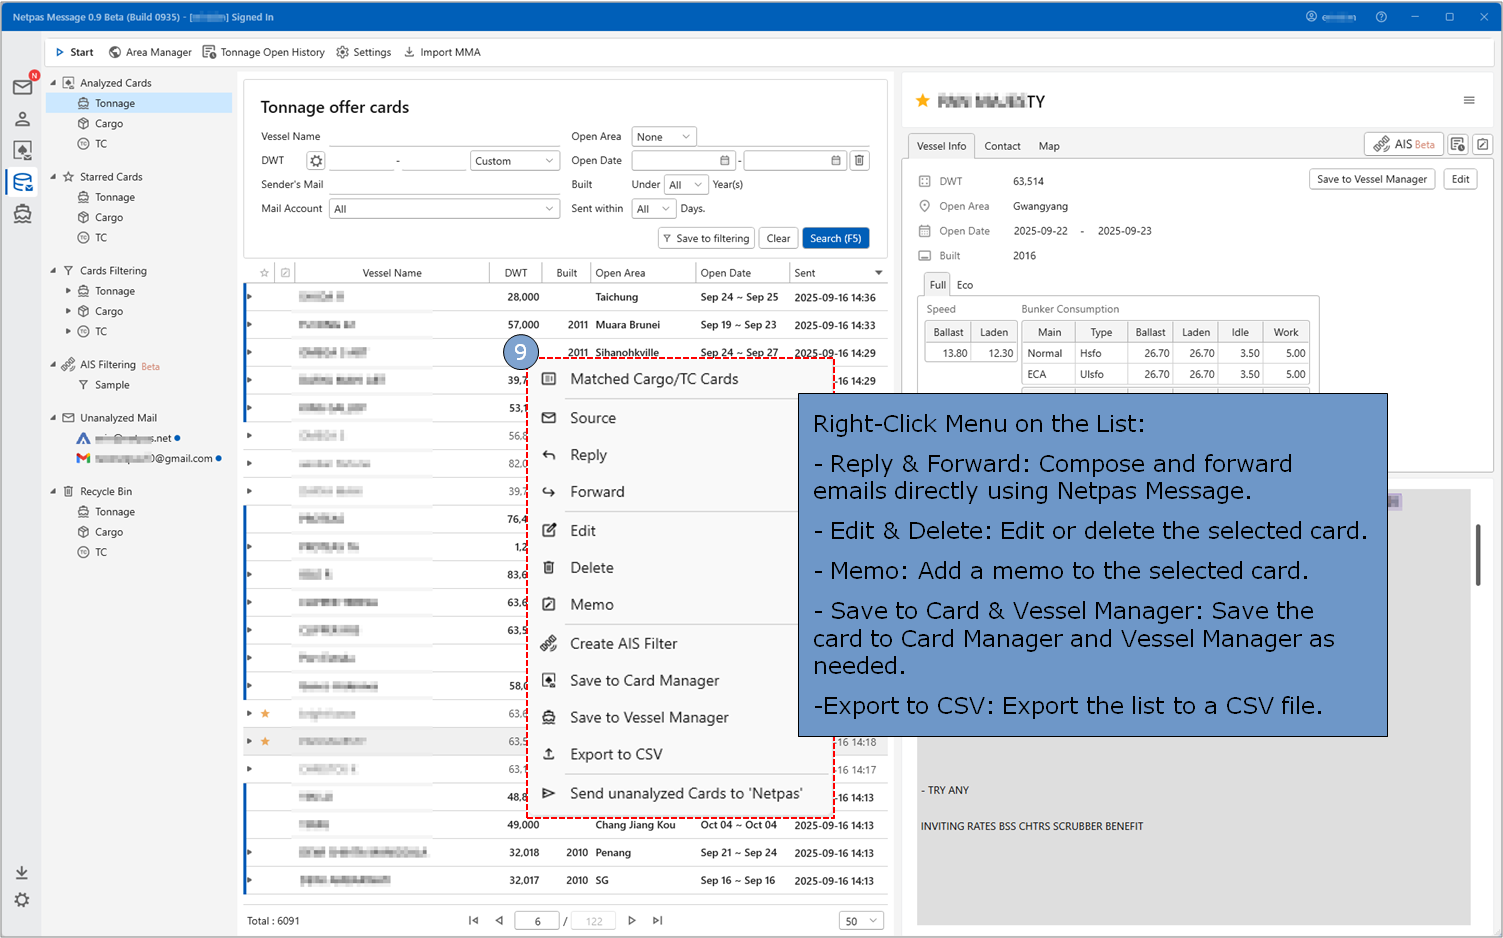Screen dimensions: 1503x938
Task: Open the AIS Beta satellite button
Action: [1404, 144]
